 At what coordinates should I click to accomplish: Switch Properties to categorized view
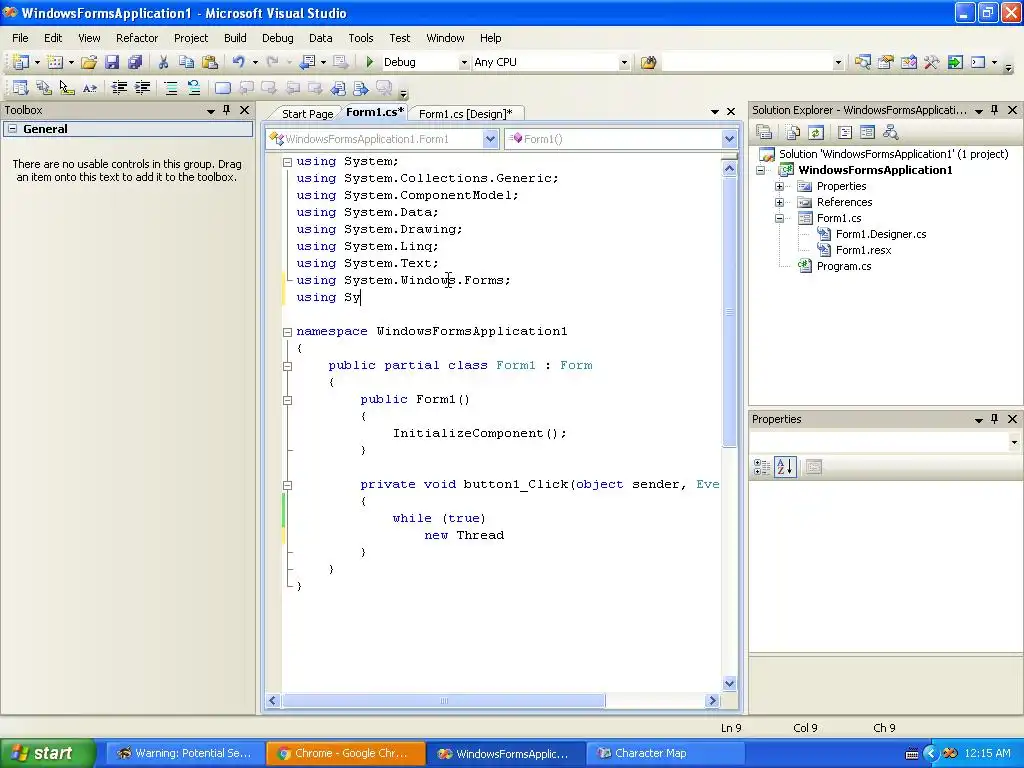761,467
